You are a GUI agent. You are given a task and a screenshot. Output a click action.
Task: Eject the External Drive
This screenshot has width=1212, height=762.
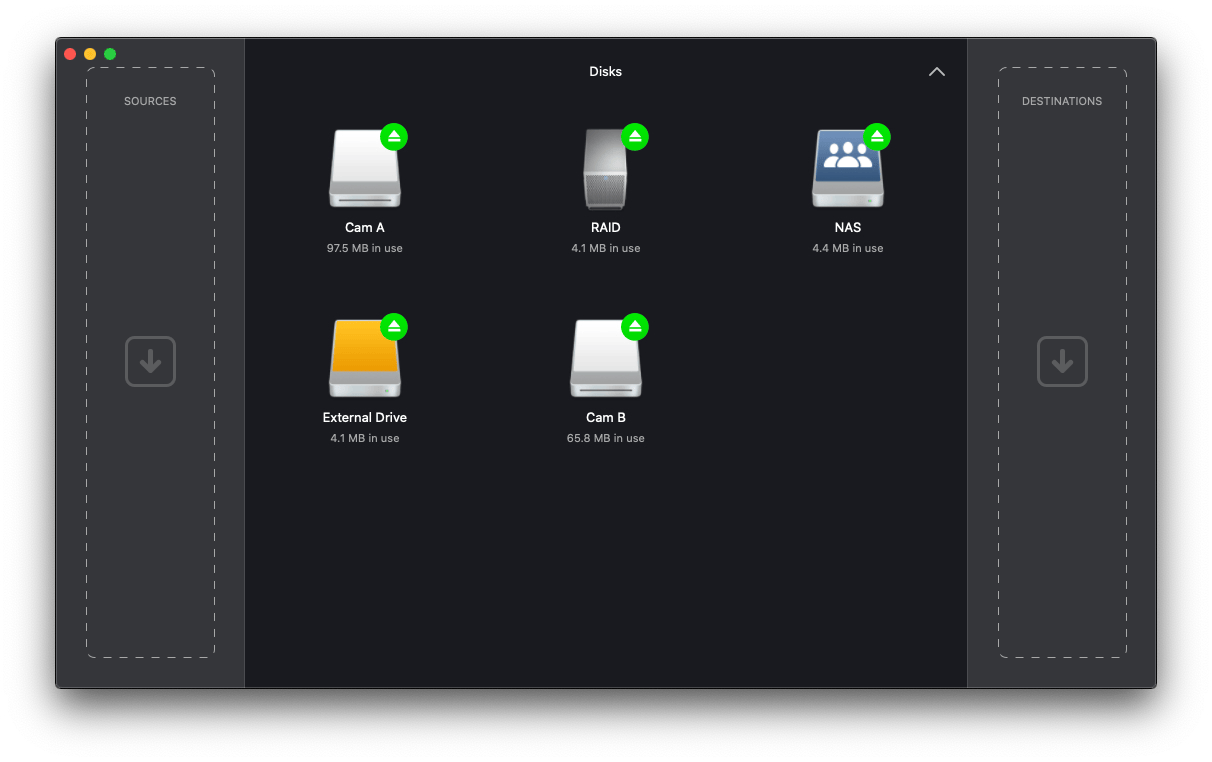point(393,327)
